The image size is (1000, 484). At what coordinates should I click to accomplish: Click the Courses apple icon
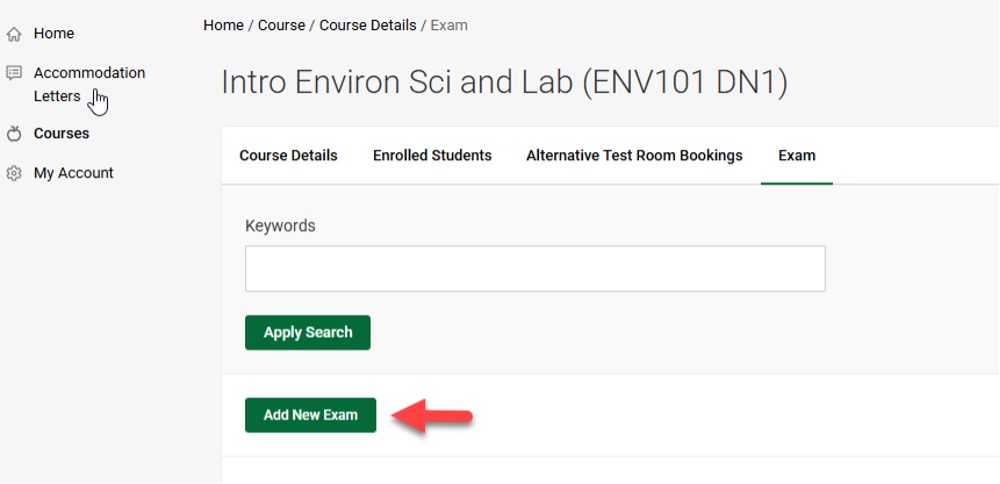14,134
